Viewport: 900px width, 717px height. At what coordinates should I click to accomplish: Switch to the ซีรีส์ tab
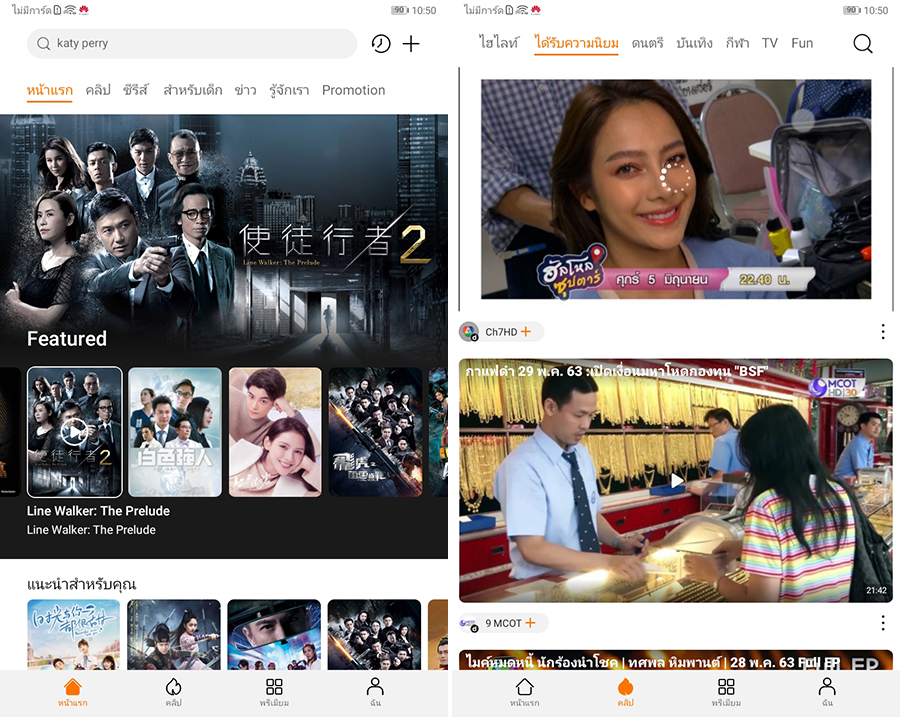coord(135,90)
